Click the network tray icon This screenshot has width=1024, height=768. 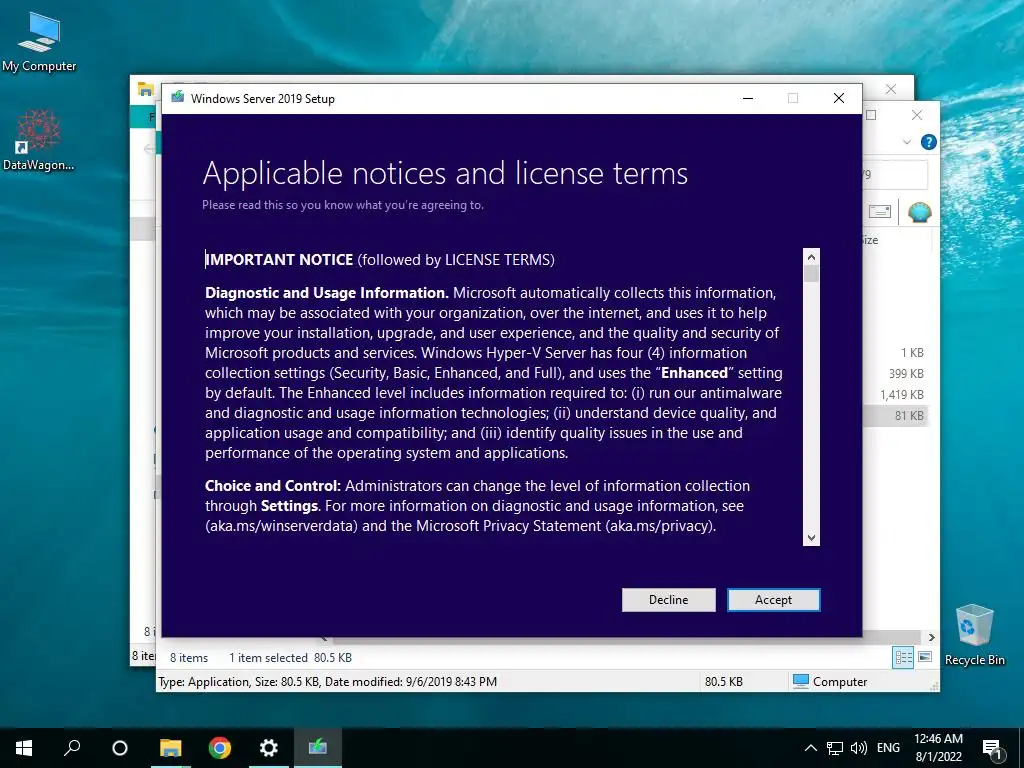point(835,748)
